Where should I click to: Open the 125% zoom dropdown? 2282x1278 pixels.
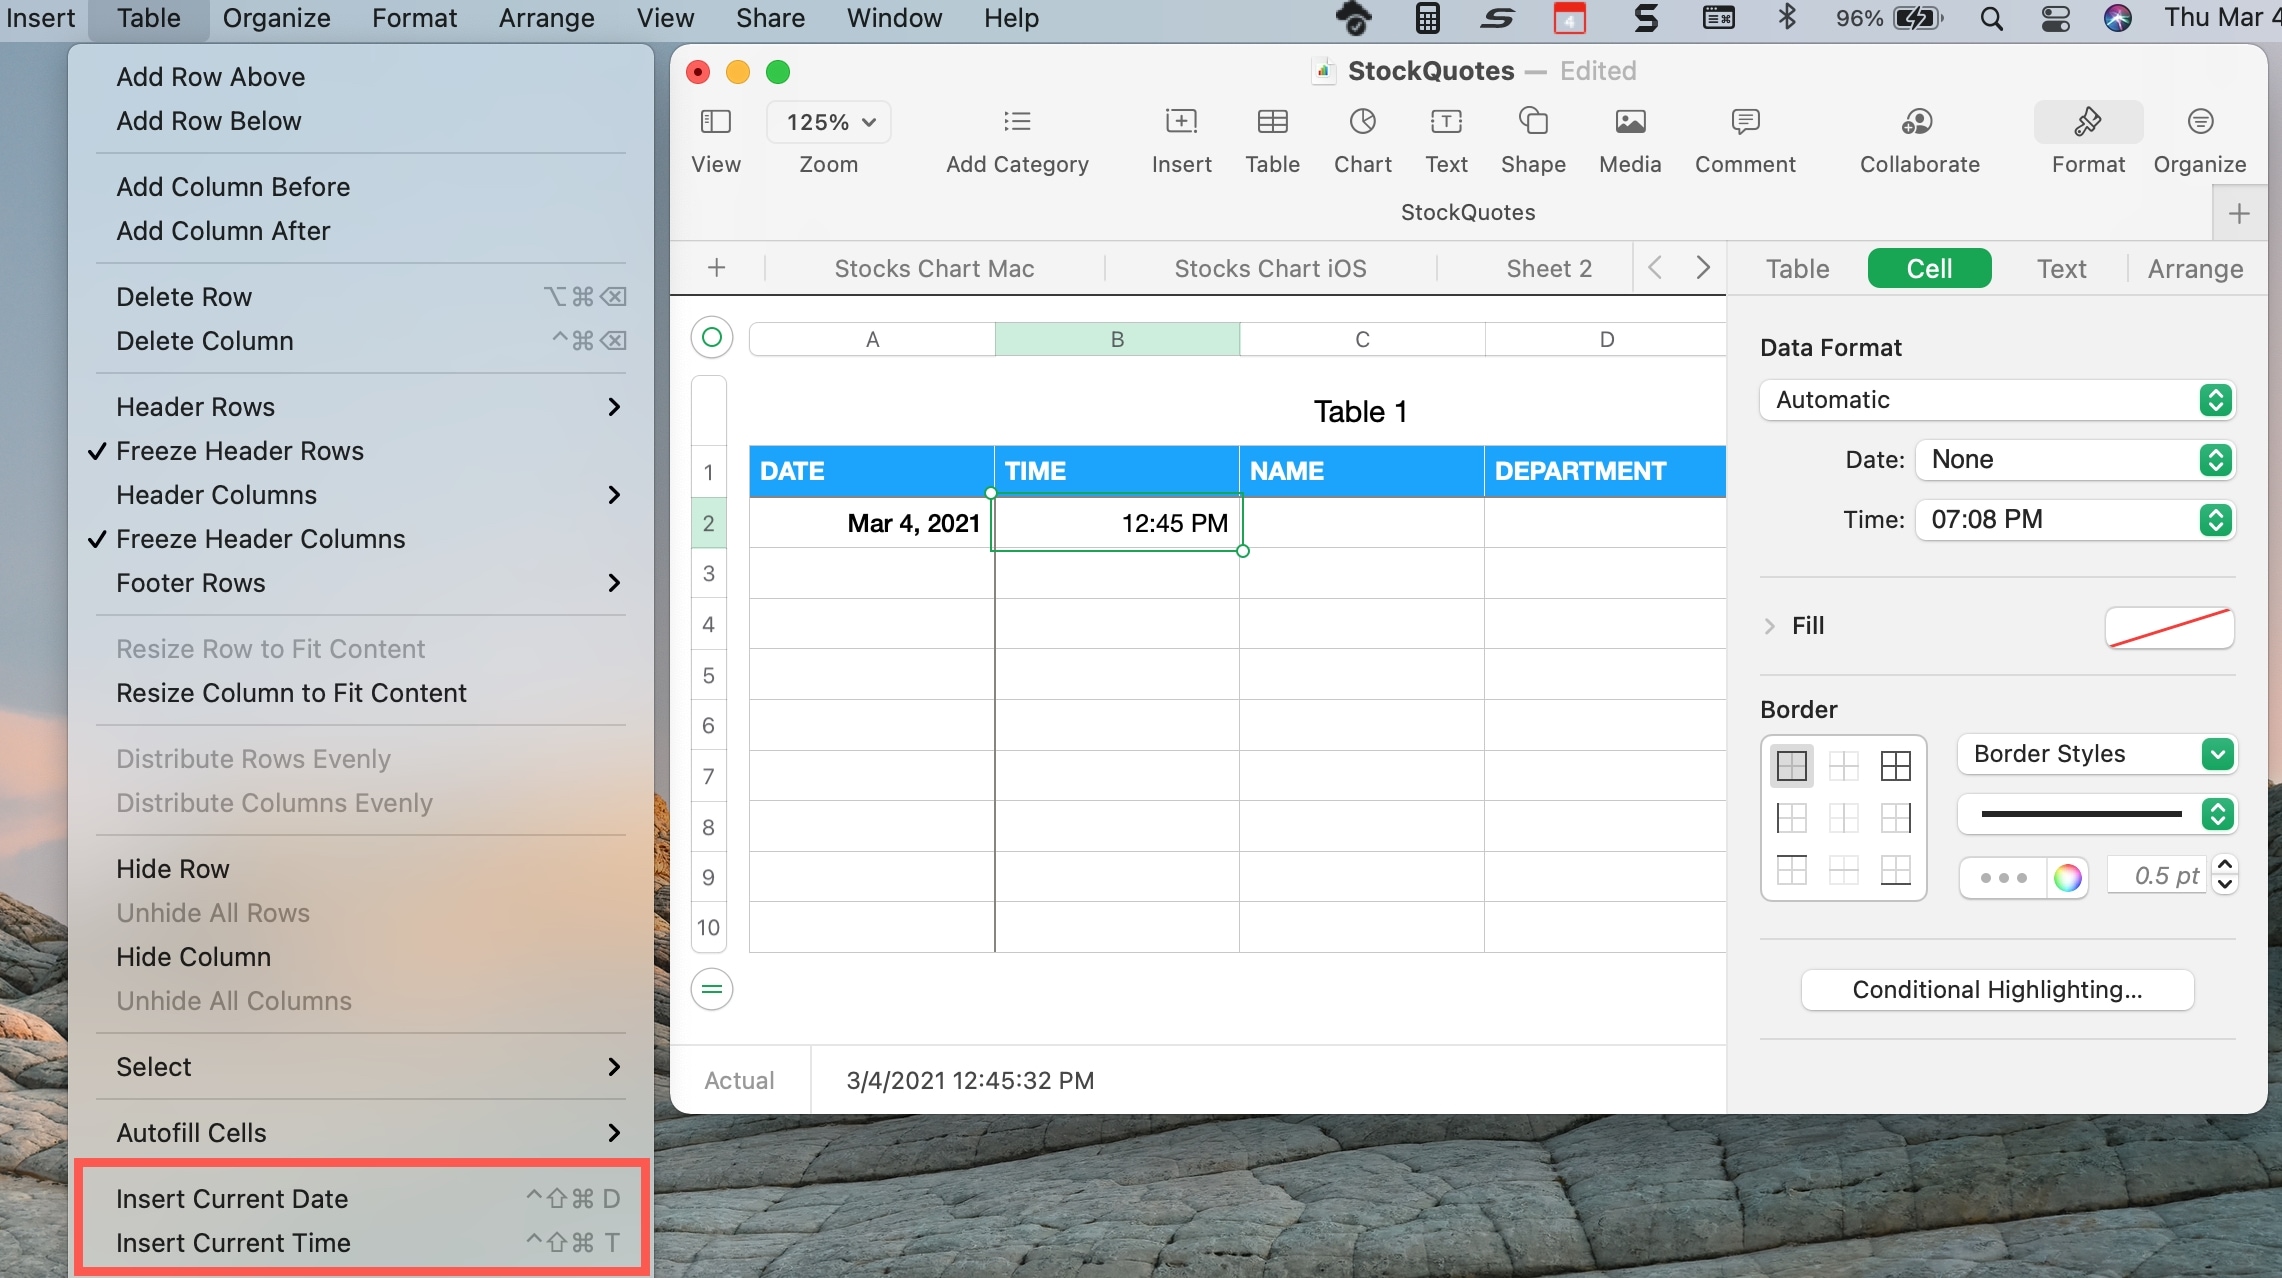(x=829, y=122)
